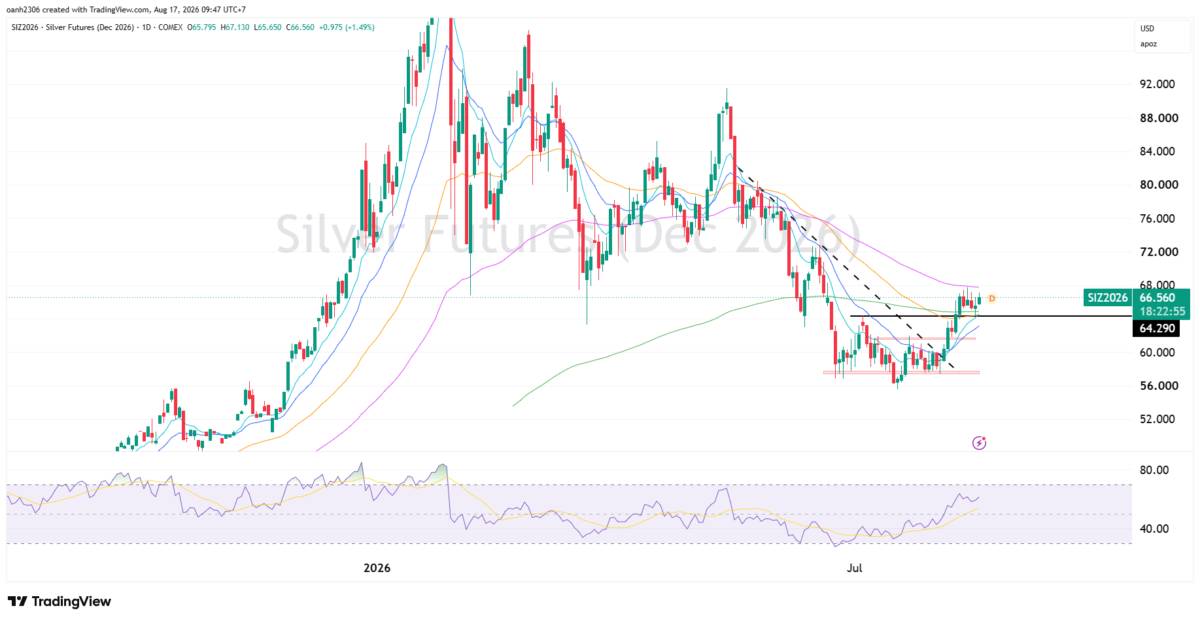
Task: Click the 52.000 price axis label
Action: click(1156, 420)
